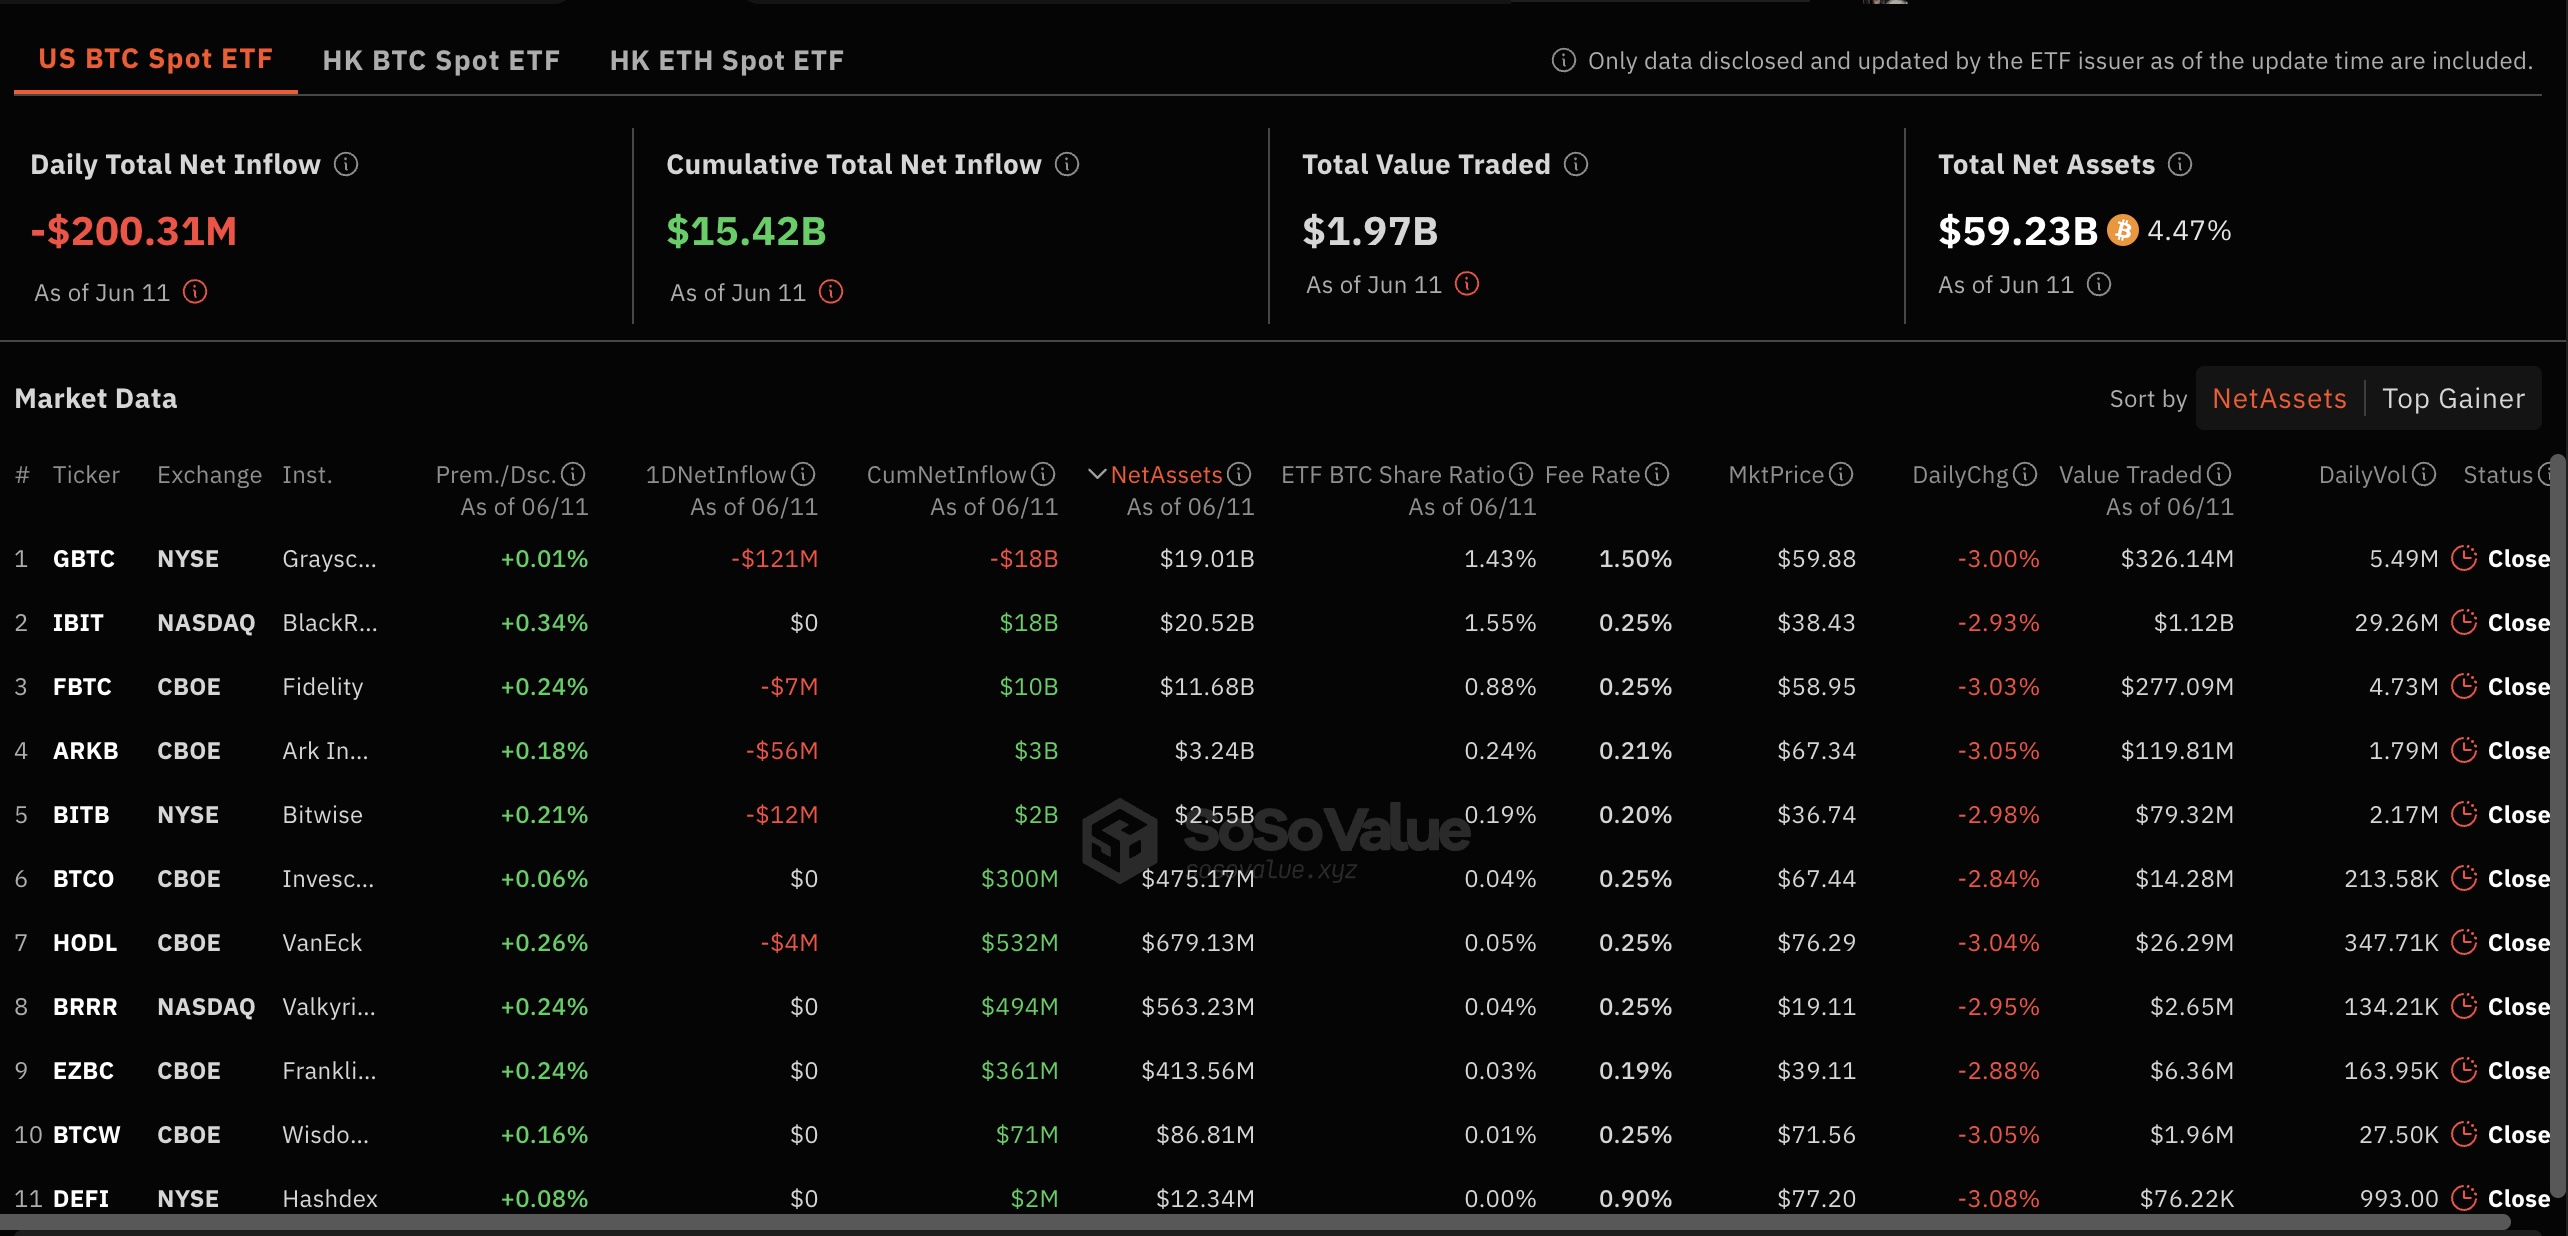Sort by the Value Traded column header
2568x1236 pixels.
[x=2130, y=475]
